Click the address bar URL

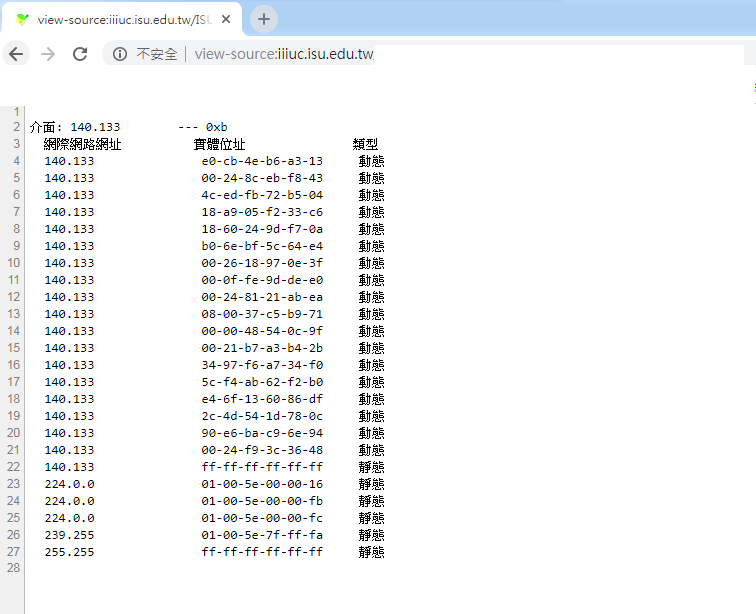(x=284, y=54)
